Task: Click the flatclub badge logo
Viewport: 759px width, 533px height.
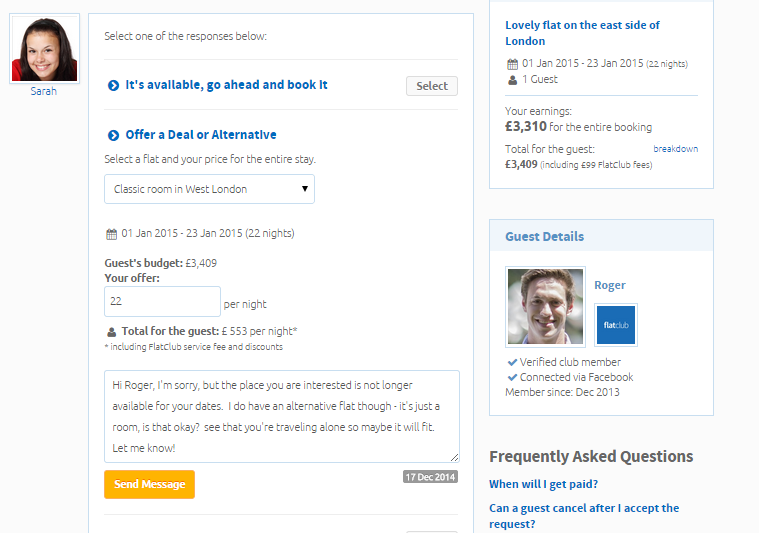Action: click(x=615, y=325)
